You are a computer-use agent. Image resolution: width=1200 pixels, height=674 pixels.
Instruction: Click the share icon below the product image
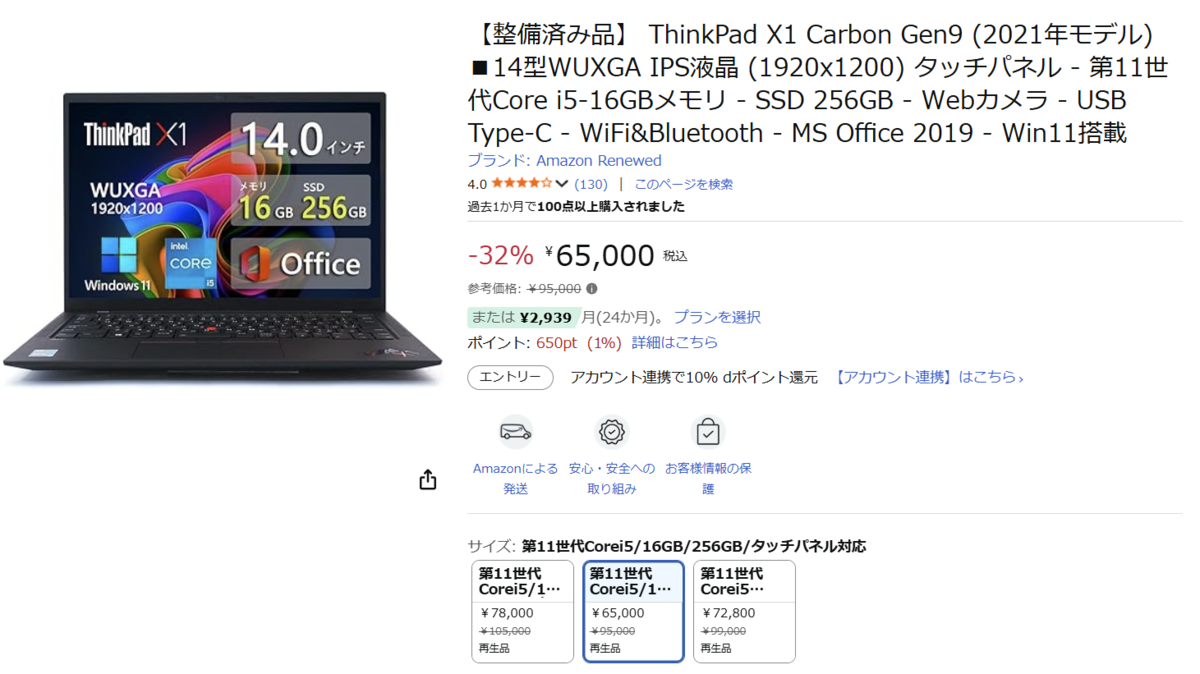pyautogui.click(x=428, y=480)
